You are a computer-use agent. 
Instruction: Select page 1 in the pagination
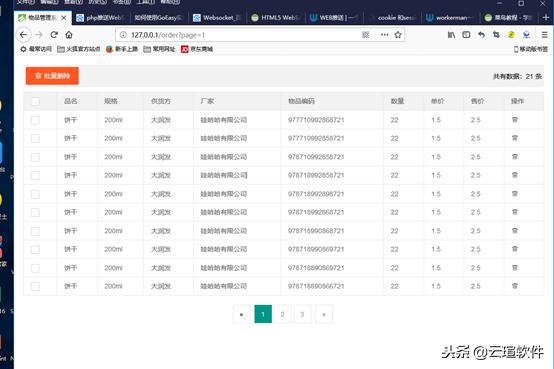tap(263, 314)
